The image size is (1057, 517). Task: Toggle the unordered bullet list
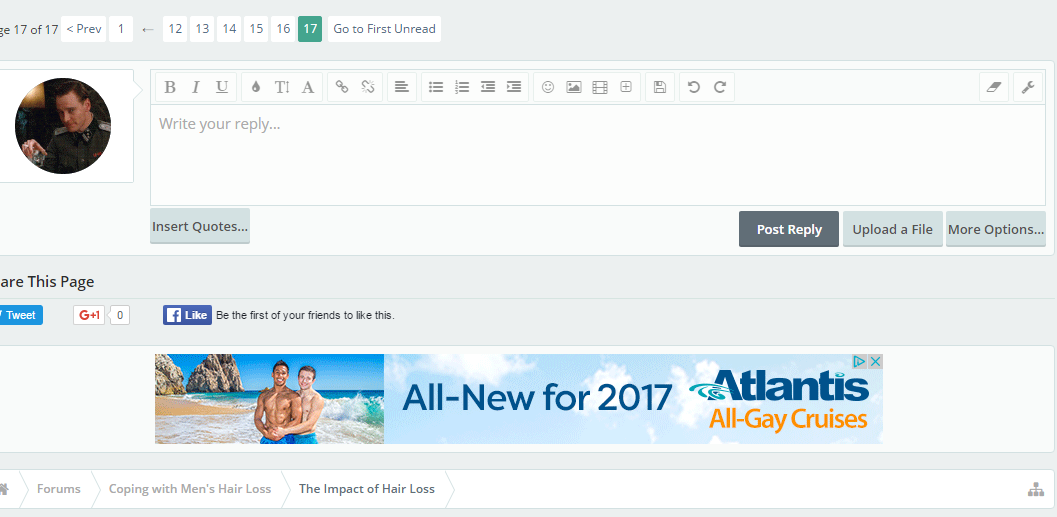pos(436,87)
